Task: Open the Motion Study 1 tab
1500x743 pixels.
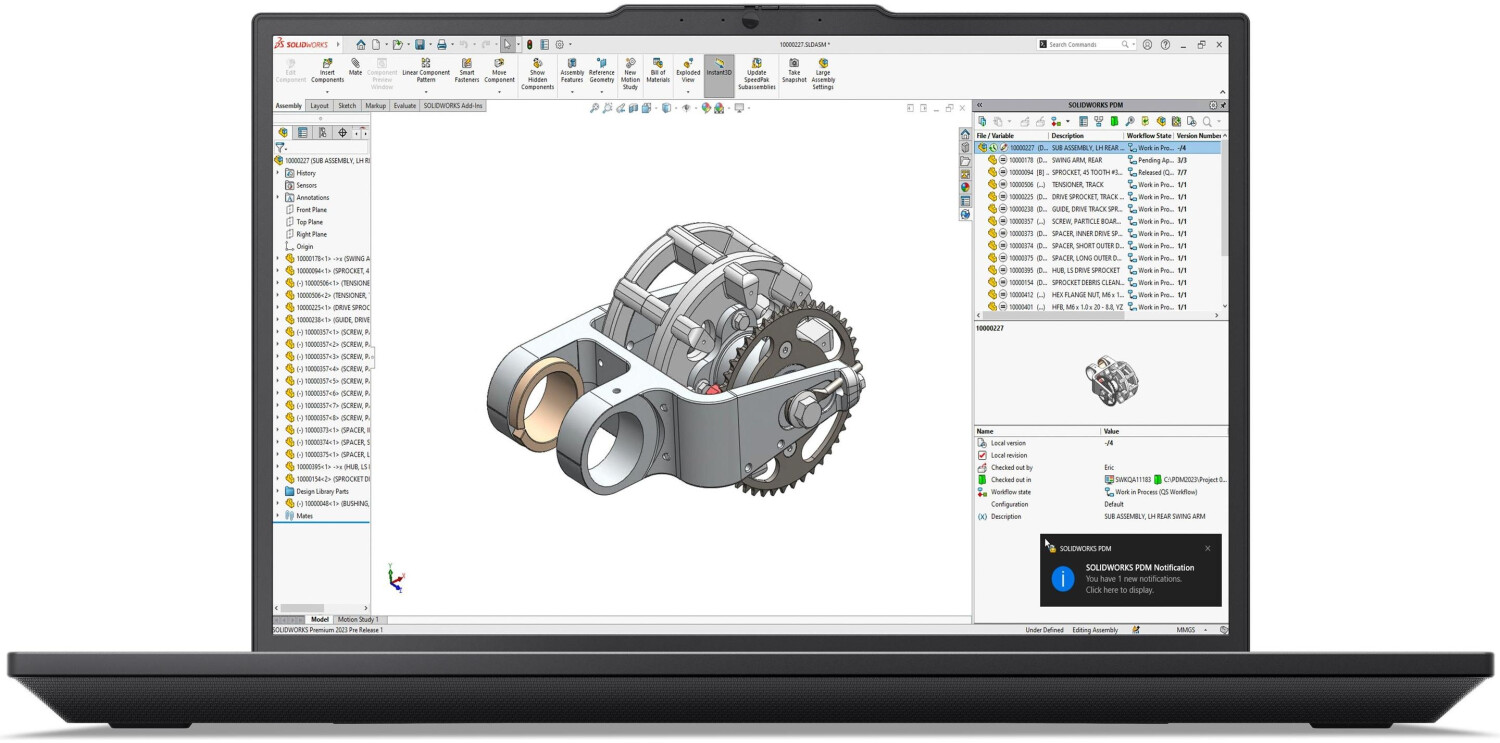Action: tap(357, 619)
